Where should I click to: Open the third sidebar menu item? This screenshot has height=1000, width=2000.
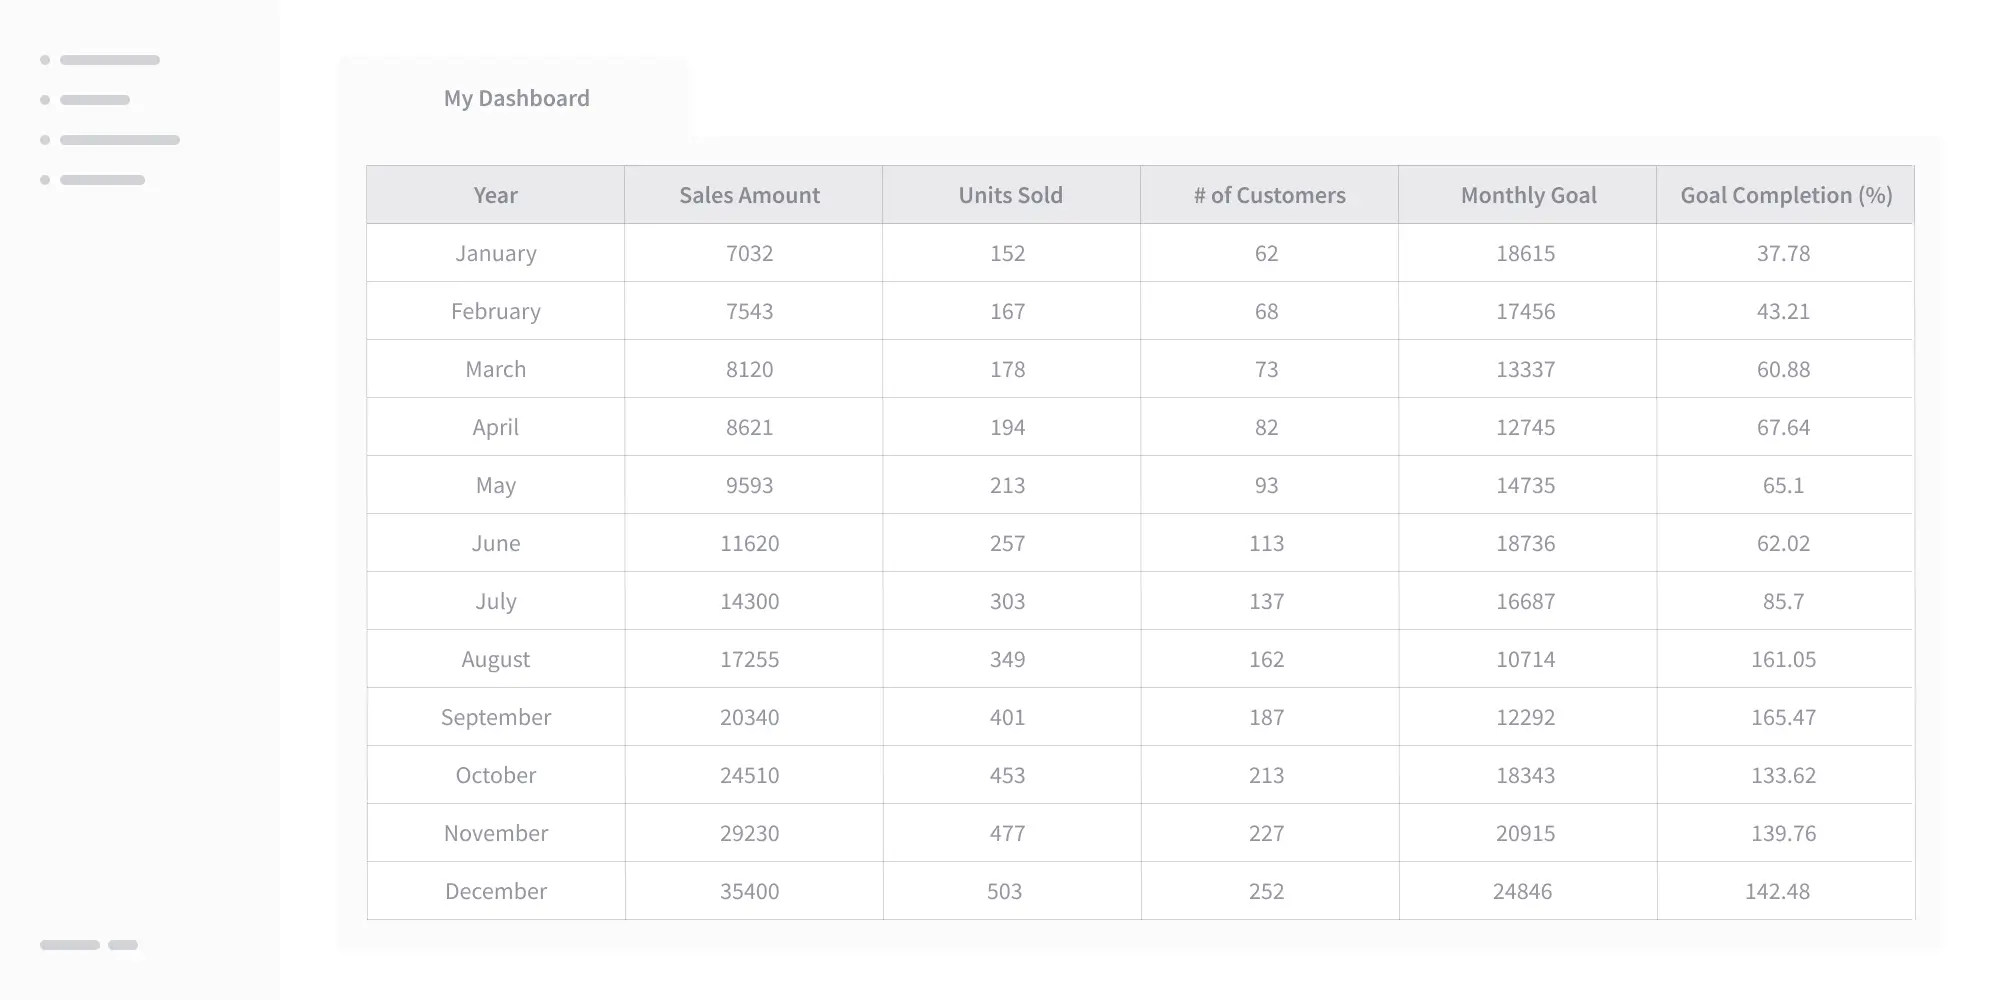119,140
